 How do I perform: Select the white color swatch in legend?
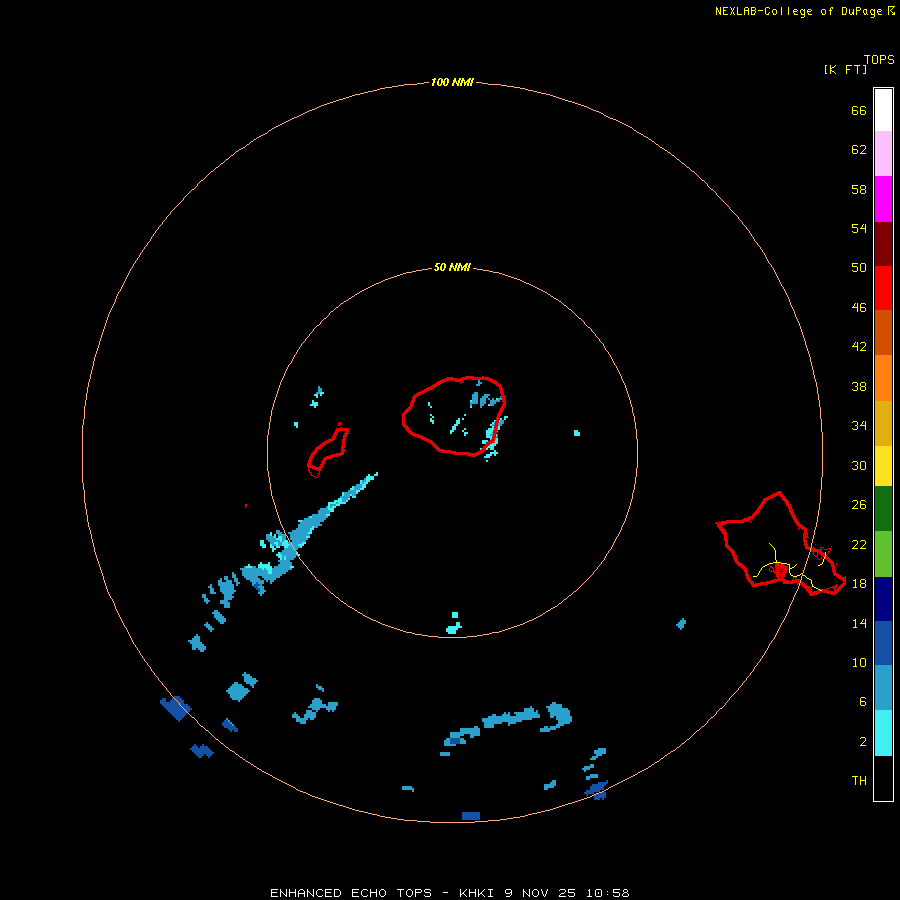(883, 110)
